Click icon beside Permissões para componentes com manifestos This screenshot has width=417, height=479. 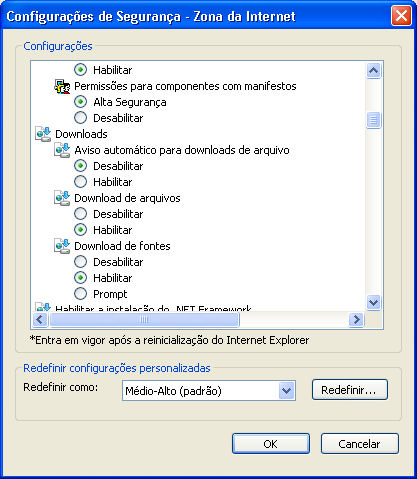tap(62, 86)
